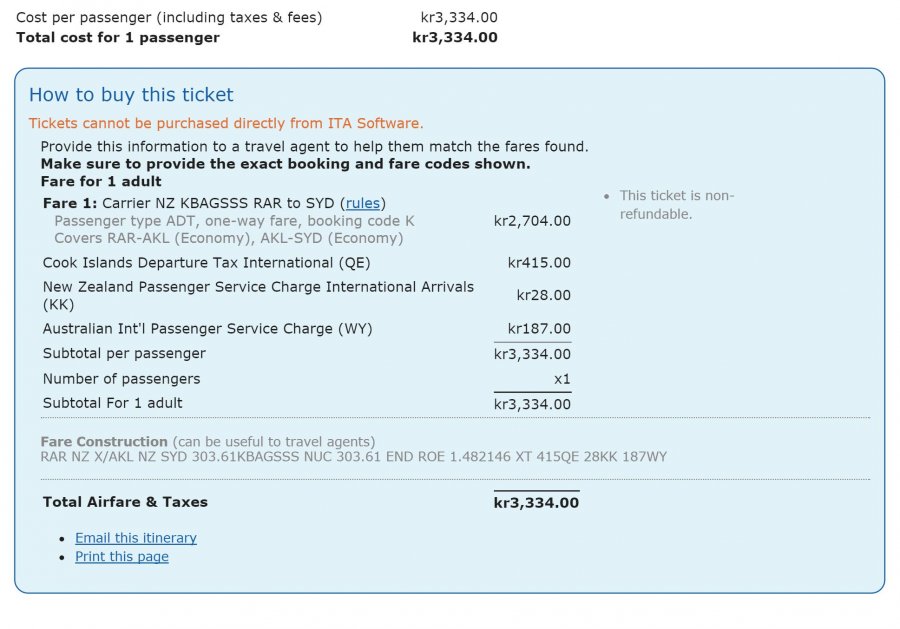Click the Subtotal For 1 adult amount

point(532,404)
